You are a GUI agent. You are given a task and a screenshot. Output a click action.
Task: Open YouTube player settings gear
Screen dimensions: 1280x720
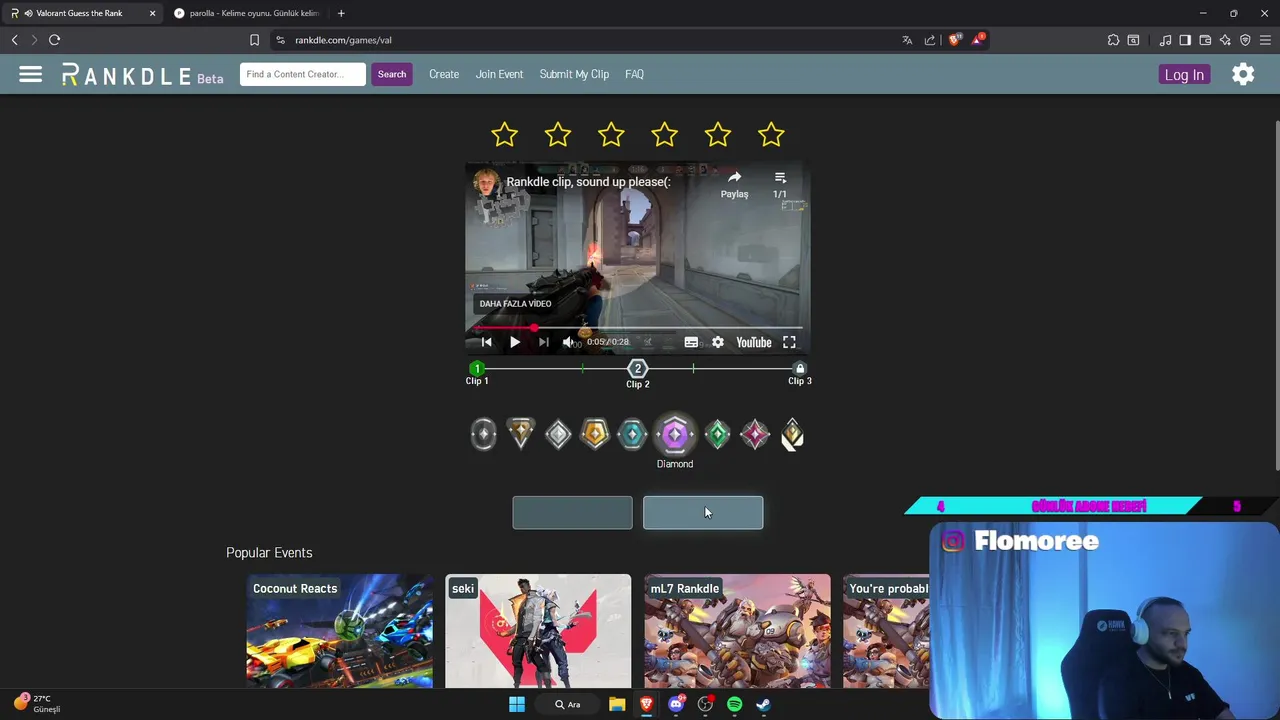pyautogui.click(x=718, y=342)
